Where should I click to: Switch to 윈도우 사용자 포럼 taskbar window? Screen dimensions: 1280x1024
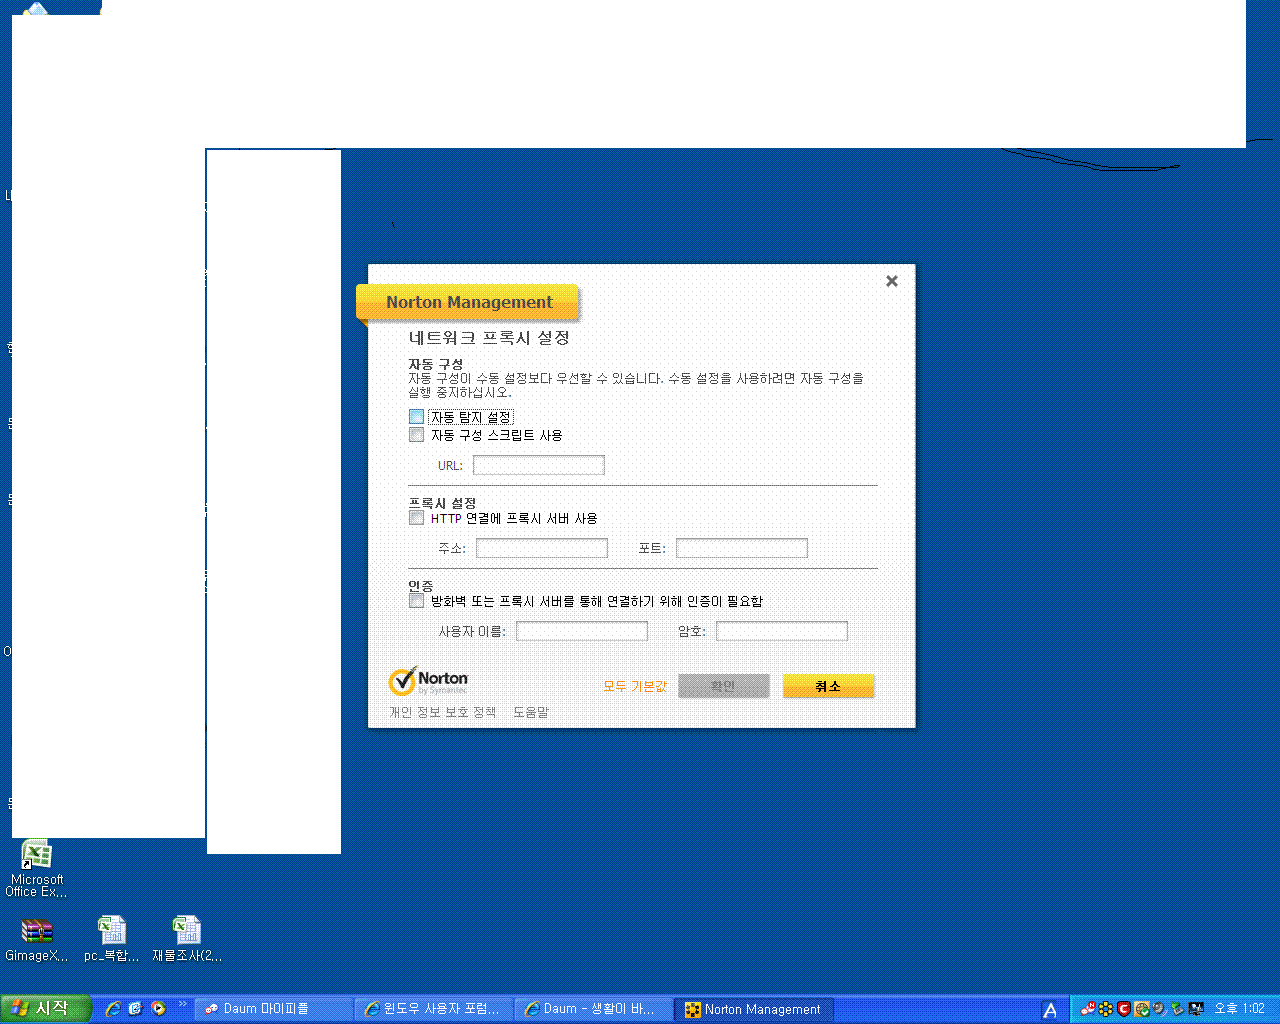pos(434,1009)
